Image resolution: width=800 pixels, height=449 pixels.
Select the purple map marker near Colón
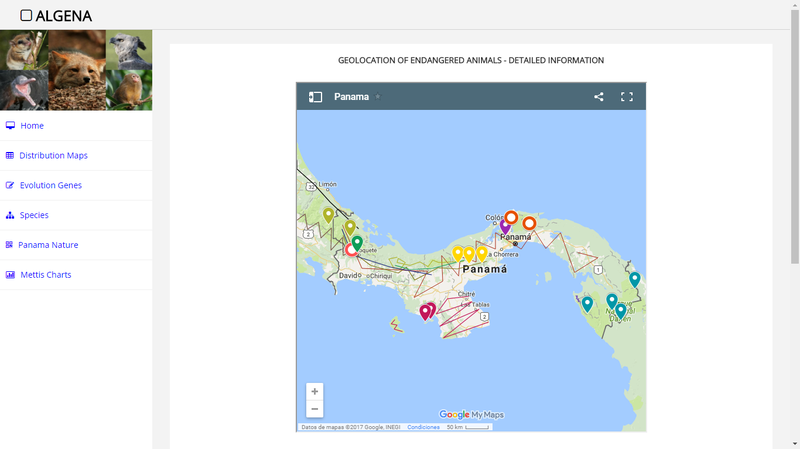505,227
